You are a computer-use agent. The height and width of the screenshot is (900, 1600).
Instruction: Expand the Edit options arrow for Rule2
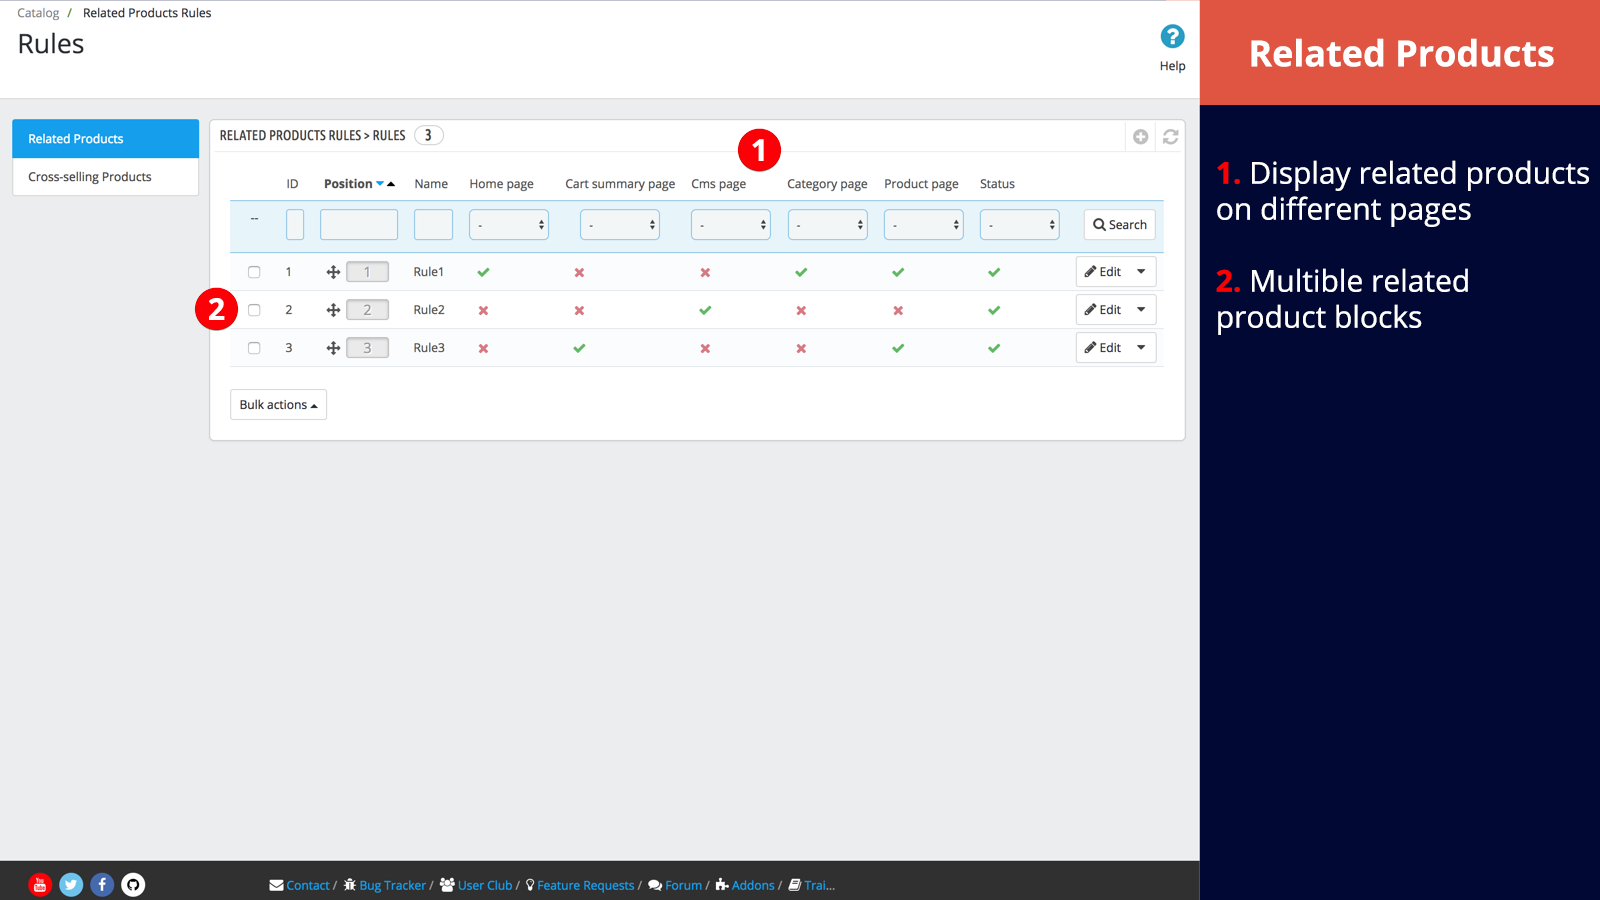pyautogui.click(x=1141, y=310)
